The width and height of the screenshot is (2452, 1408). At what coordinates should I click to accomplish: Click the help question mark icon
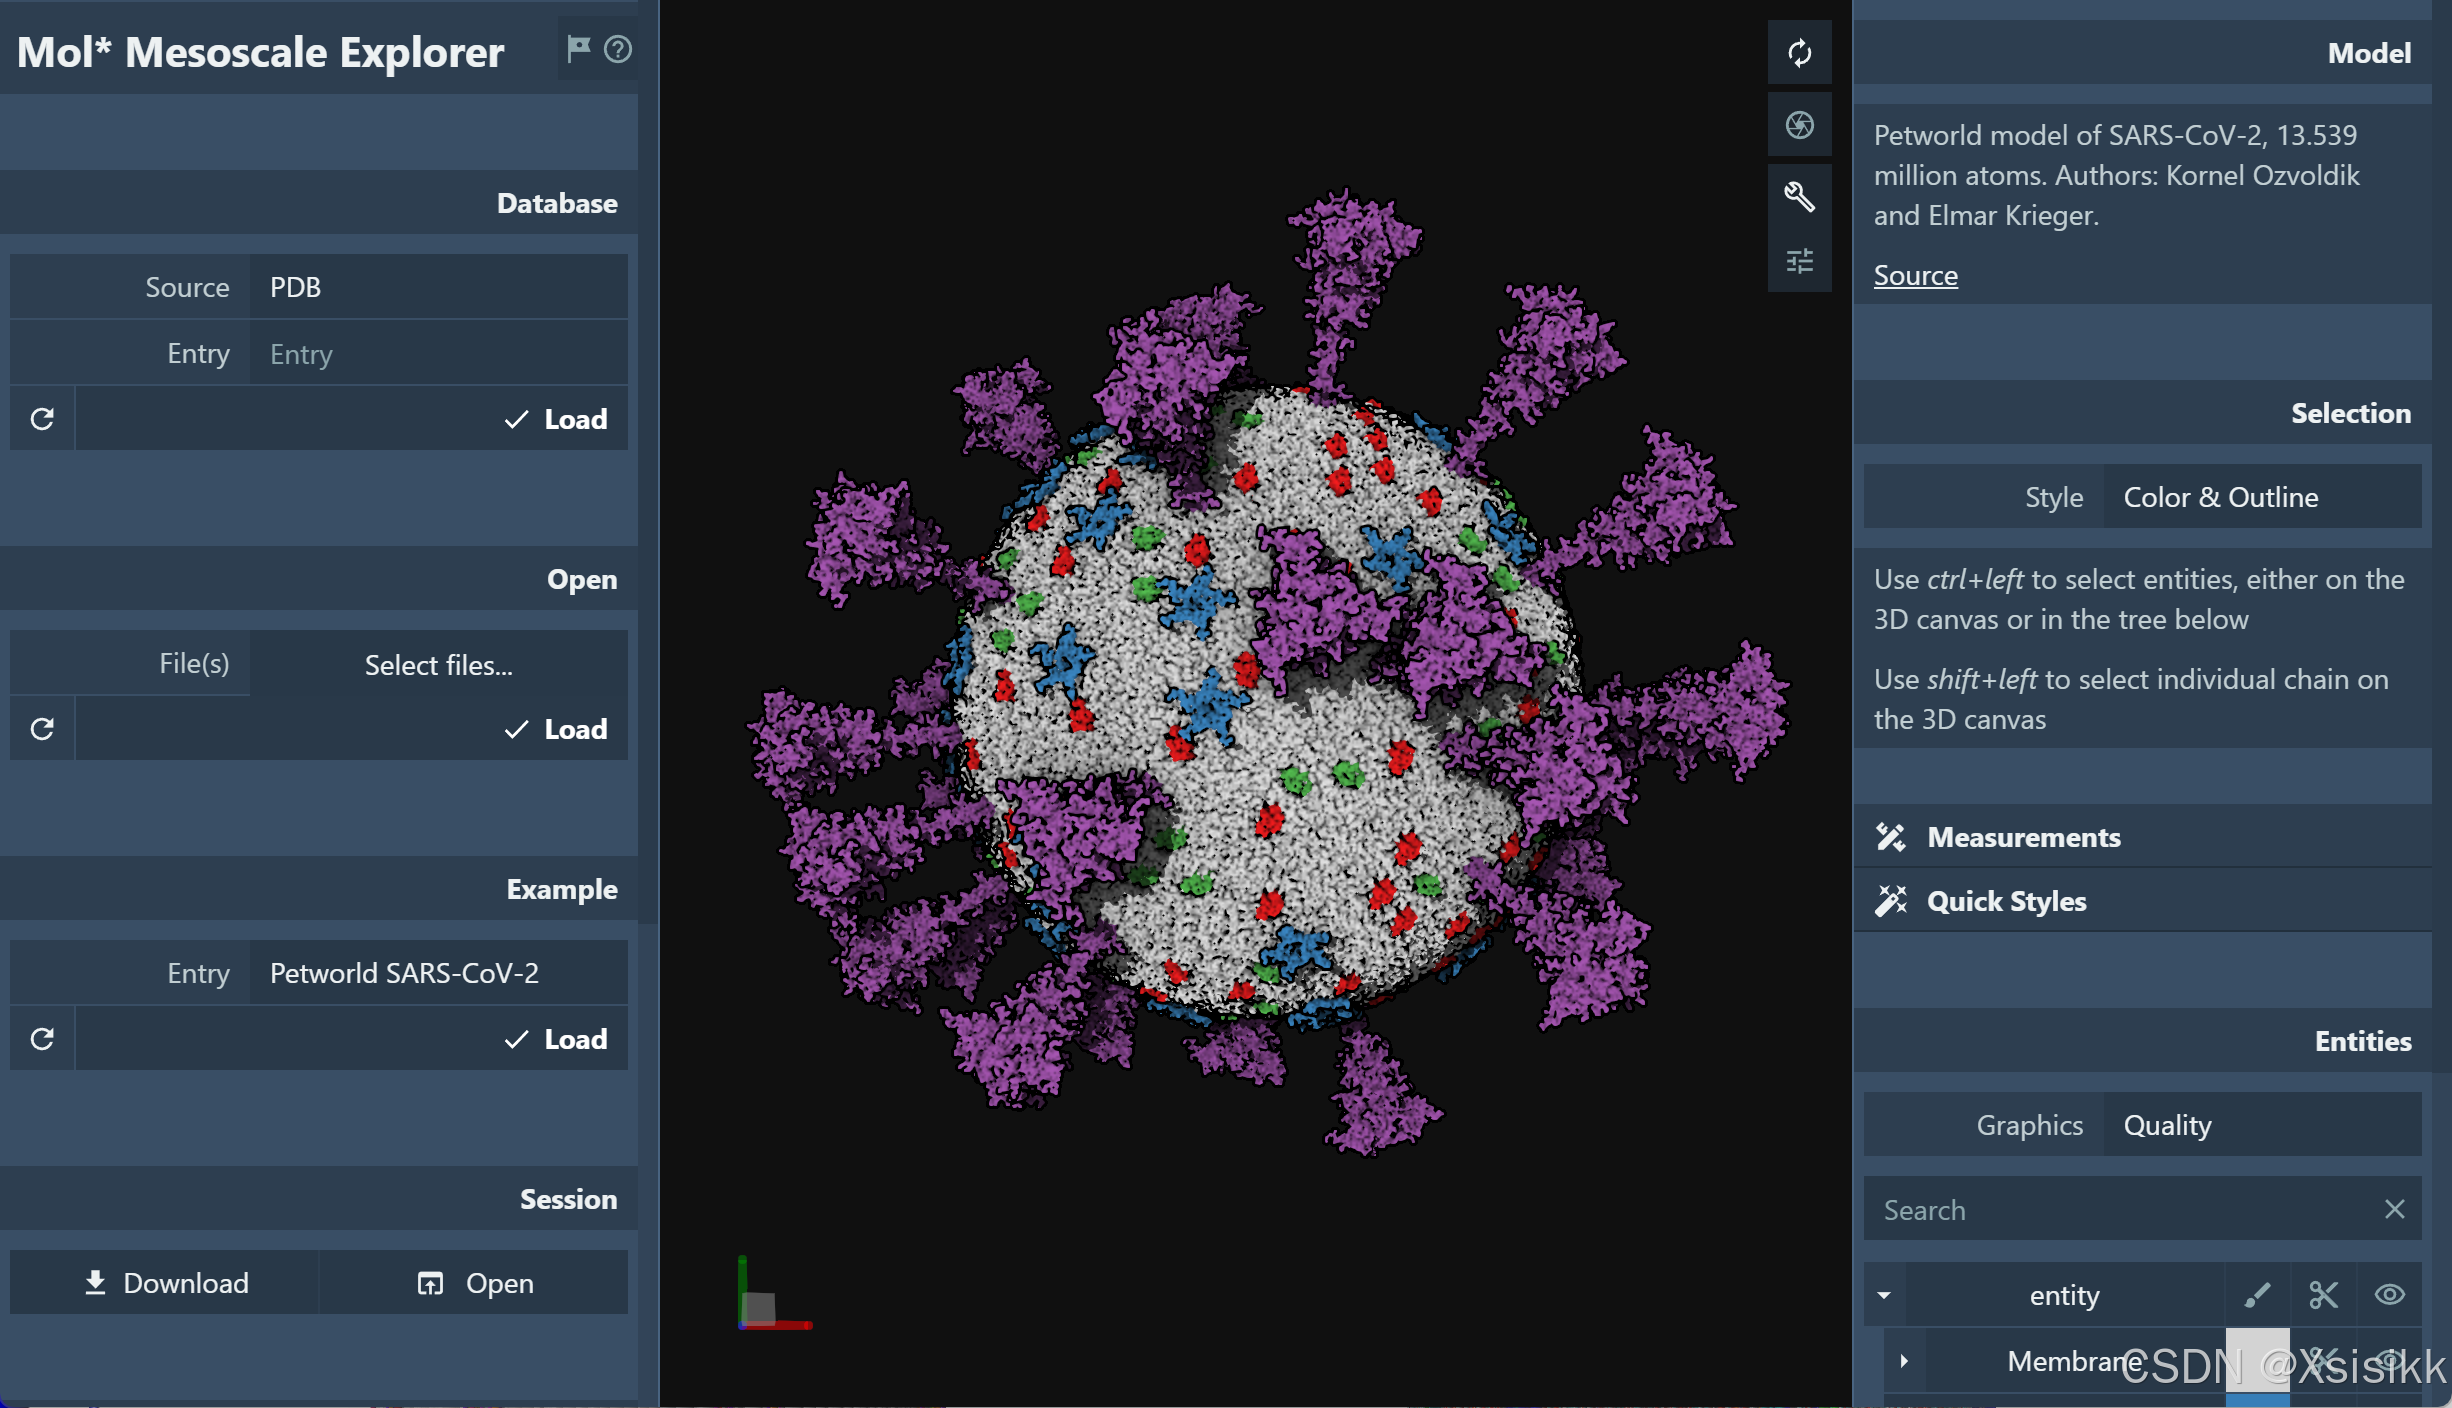(618, 49)
